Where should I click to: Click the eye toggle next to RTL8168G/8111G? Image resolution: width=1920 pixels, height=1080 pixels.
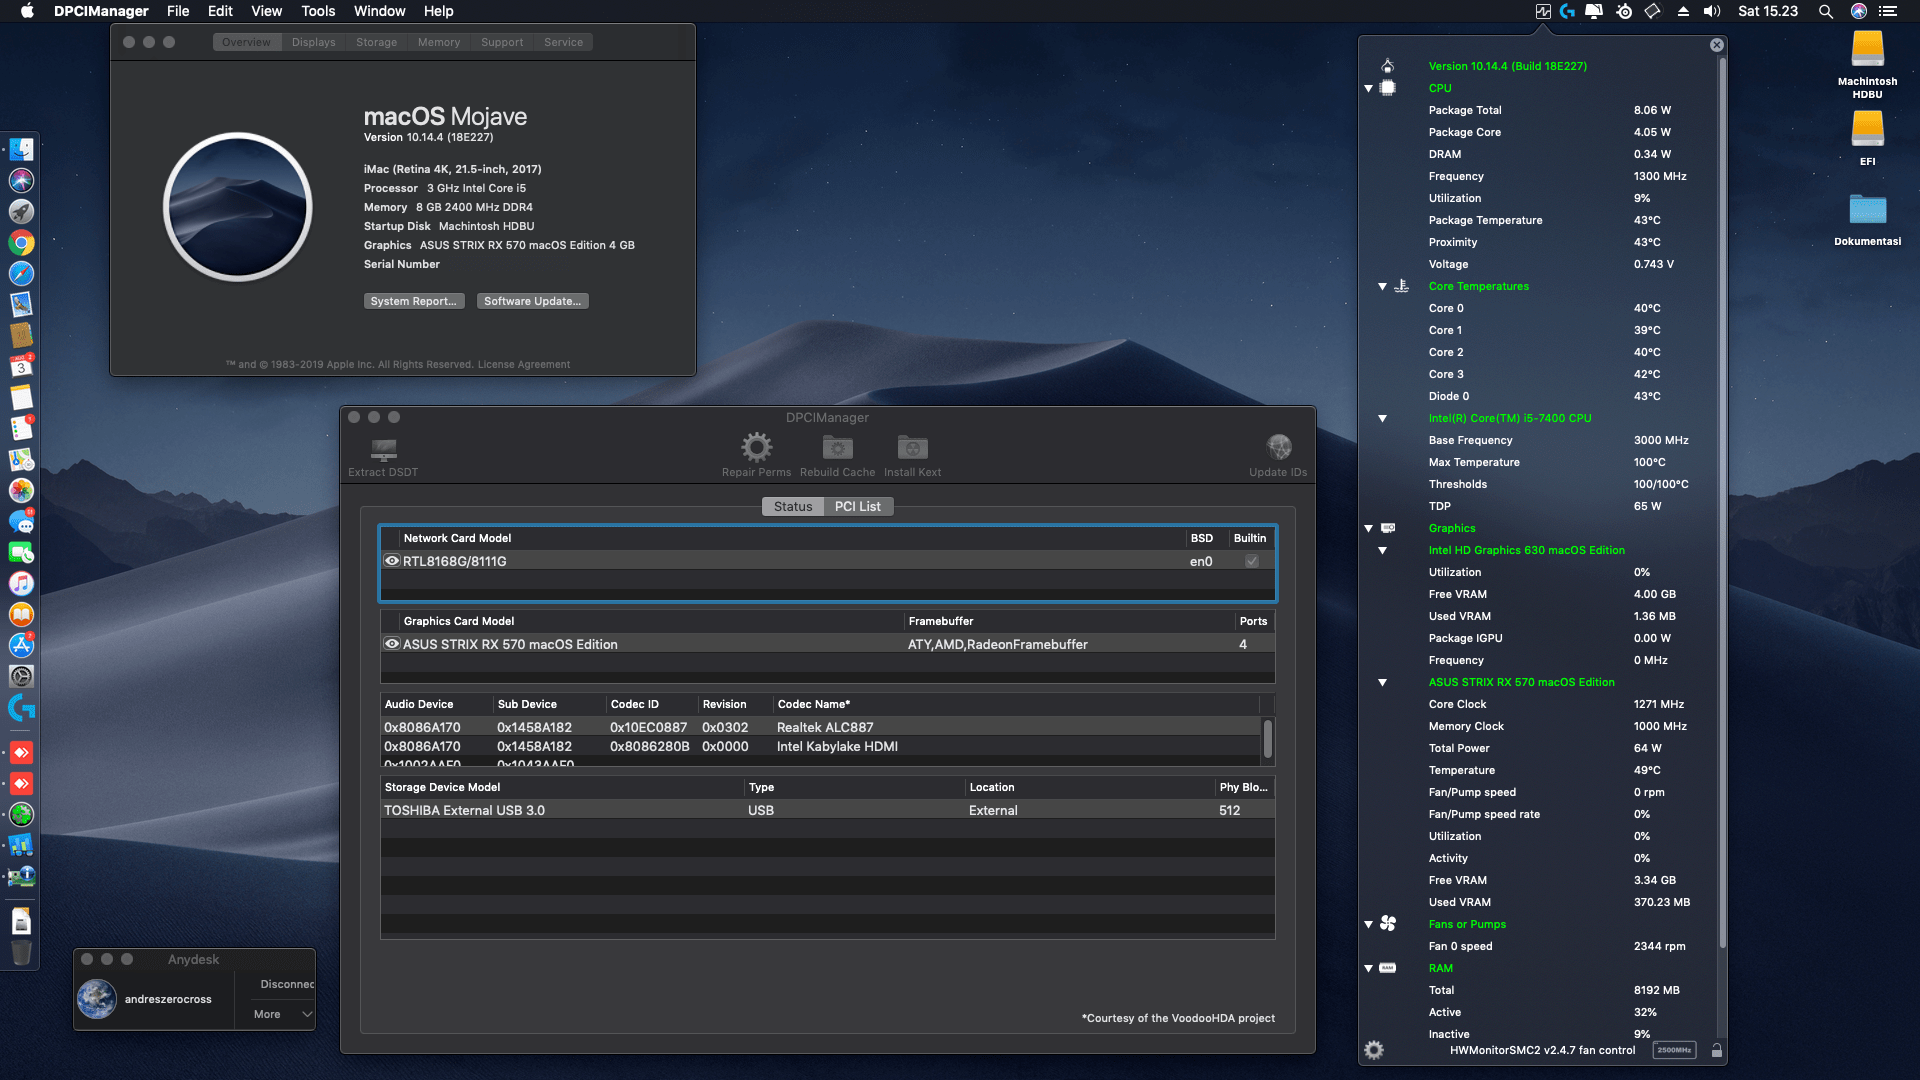pos(391,561)
